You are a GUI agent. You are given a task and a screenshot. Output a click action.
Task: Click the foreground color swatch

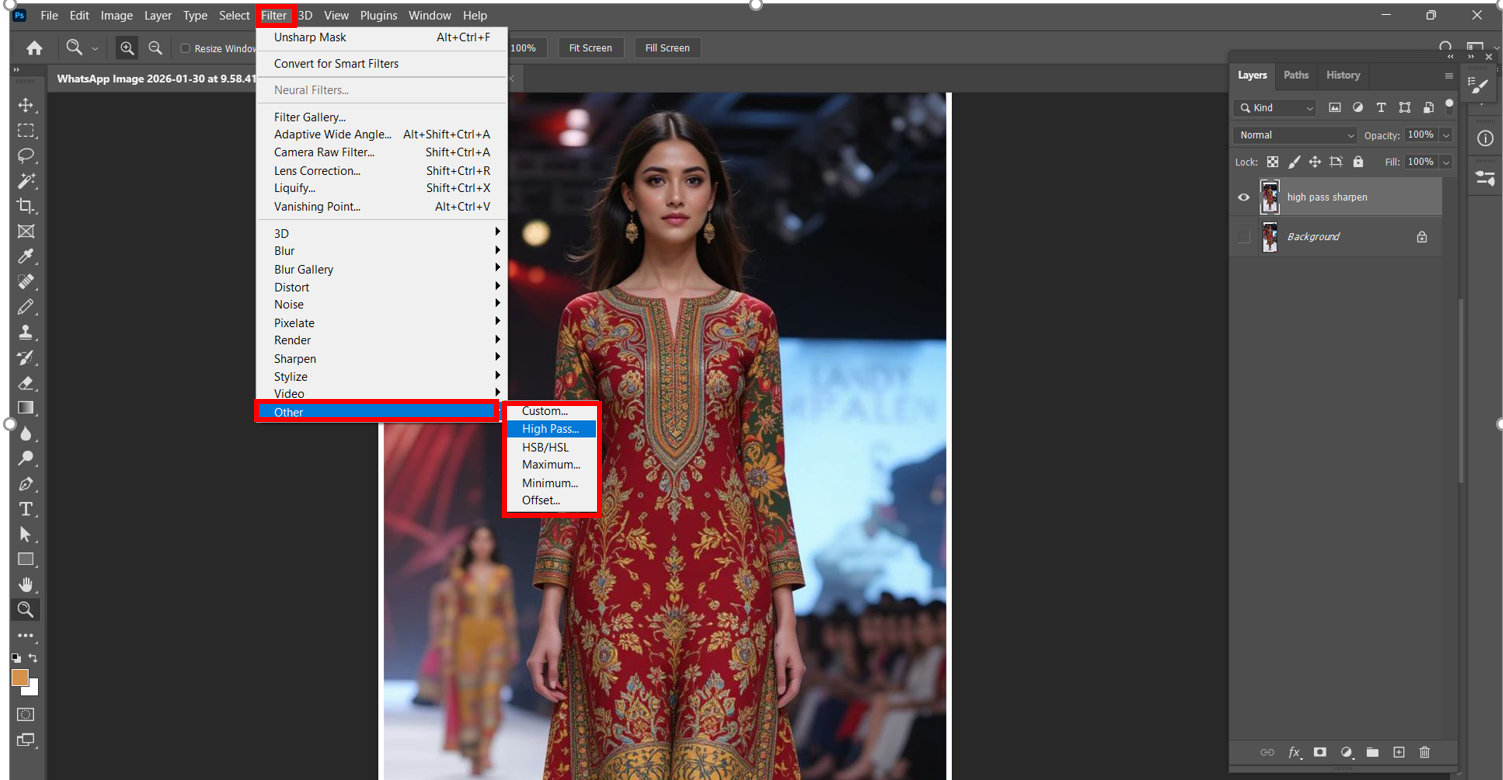19,677
